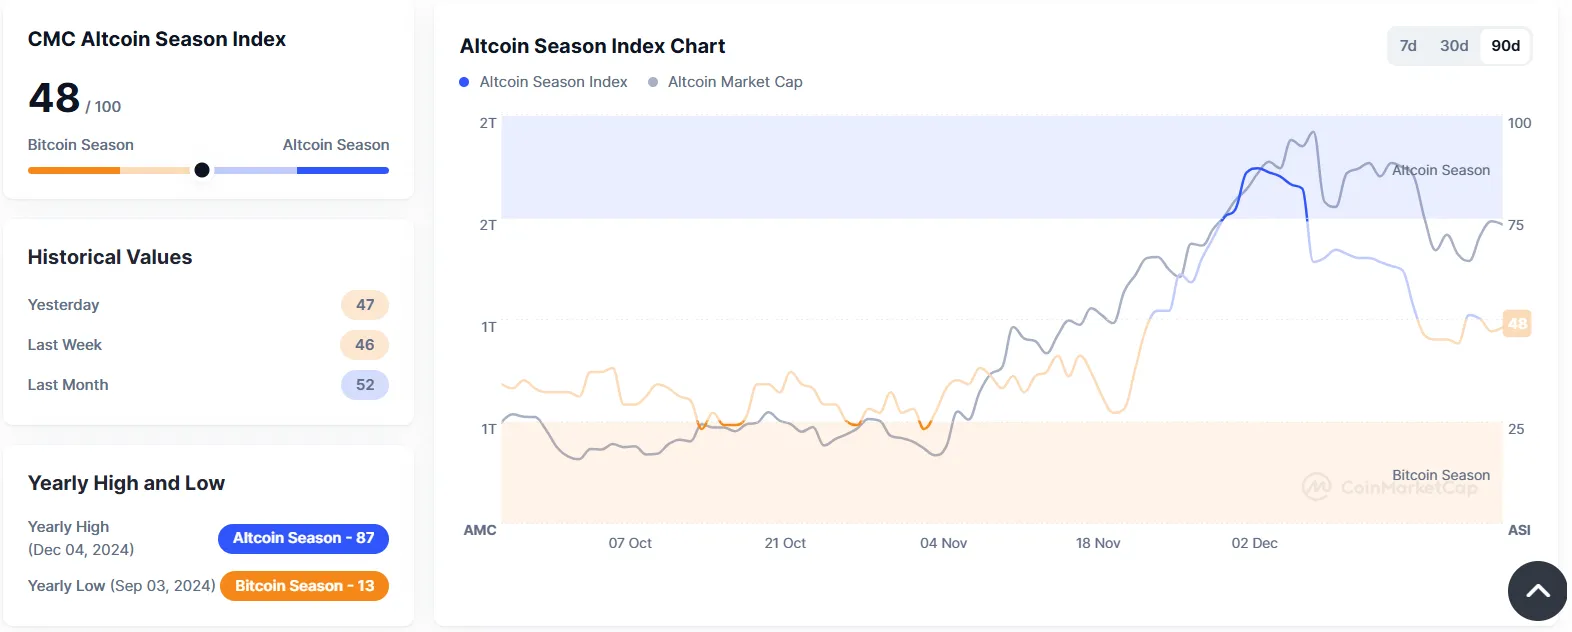Click the CoinMarketCap watermark logo
This screenshot has height=632, width=1572.
click(1316, 487)
